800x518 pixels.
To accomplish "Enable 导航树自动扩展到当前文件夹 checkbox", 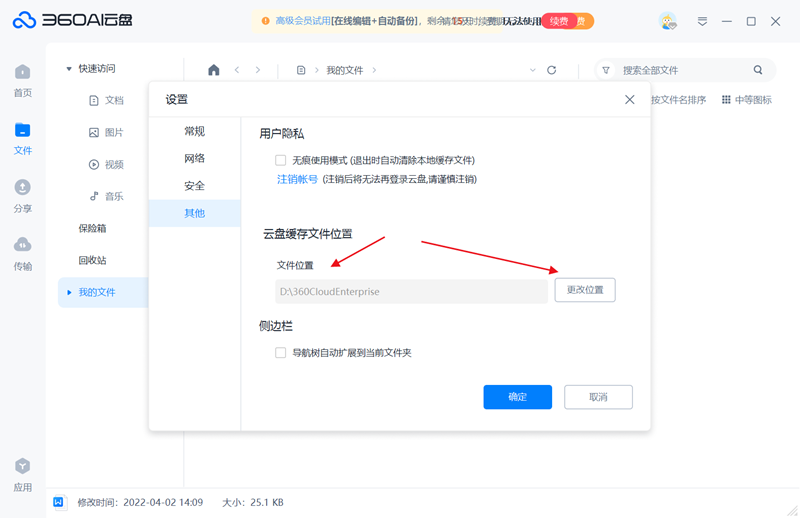I will point(281,353).
